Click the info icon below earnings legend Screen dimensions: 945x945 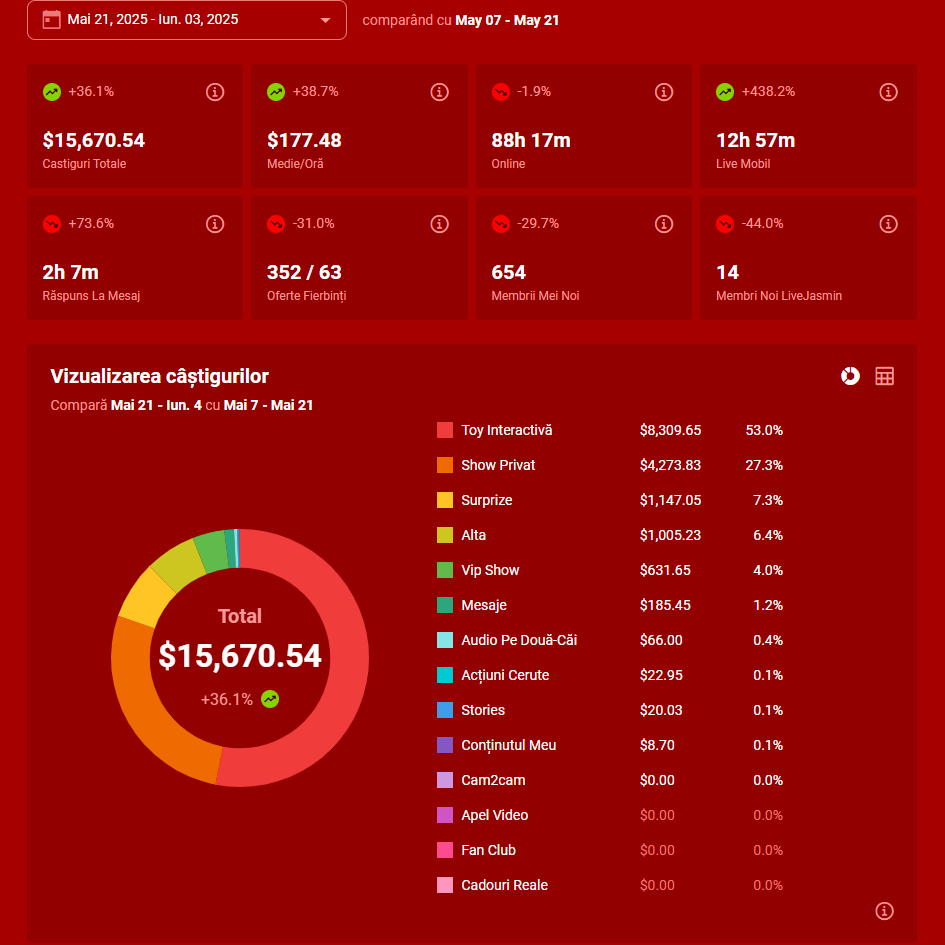[x=884, y=910]
